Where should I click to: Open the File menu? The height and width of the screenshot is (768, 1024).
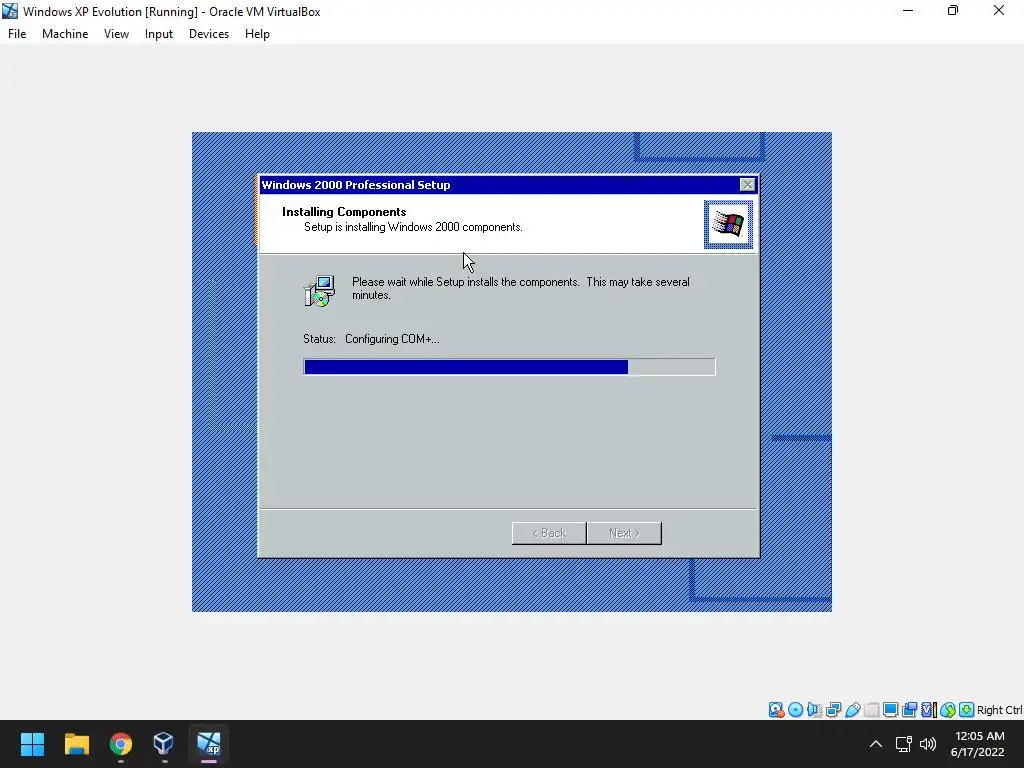17,34
